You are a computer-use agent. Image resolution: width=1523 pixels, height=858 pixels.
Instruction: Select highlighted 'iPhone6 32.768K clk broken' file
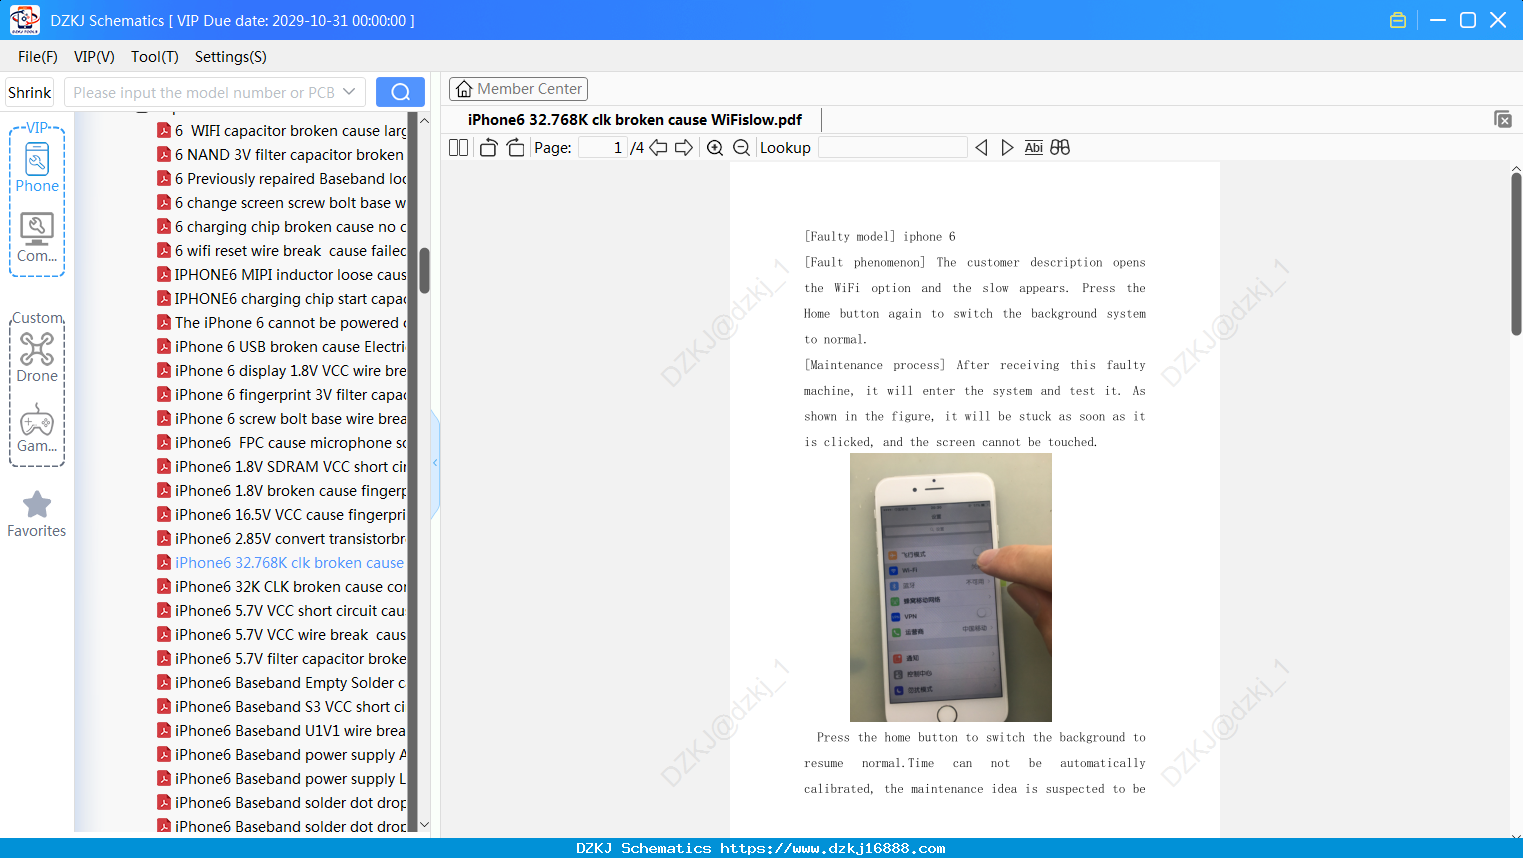point(282,563)
